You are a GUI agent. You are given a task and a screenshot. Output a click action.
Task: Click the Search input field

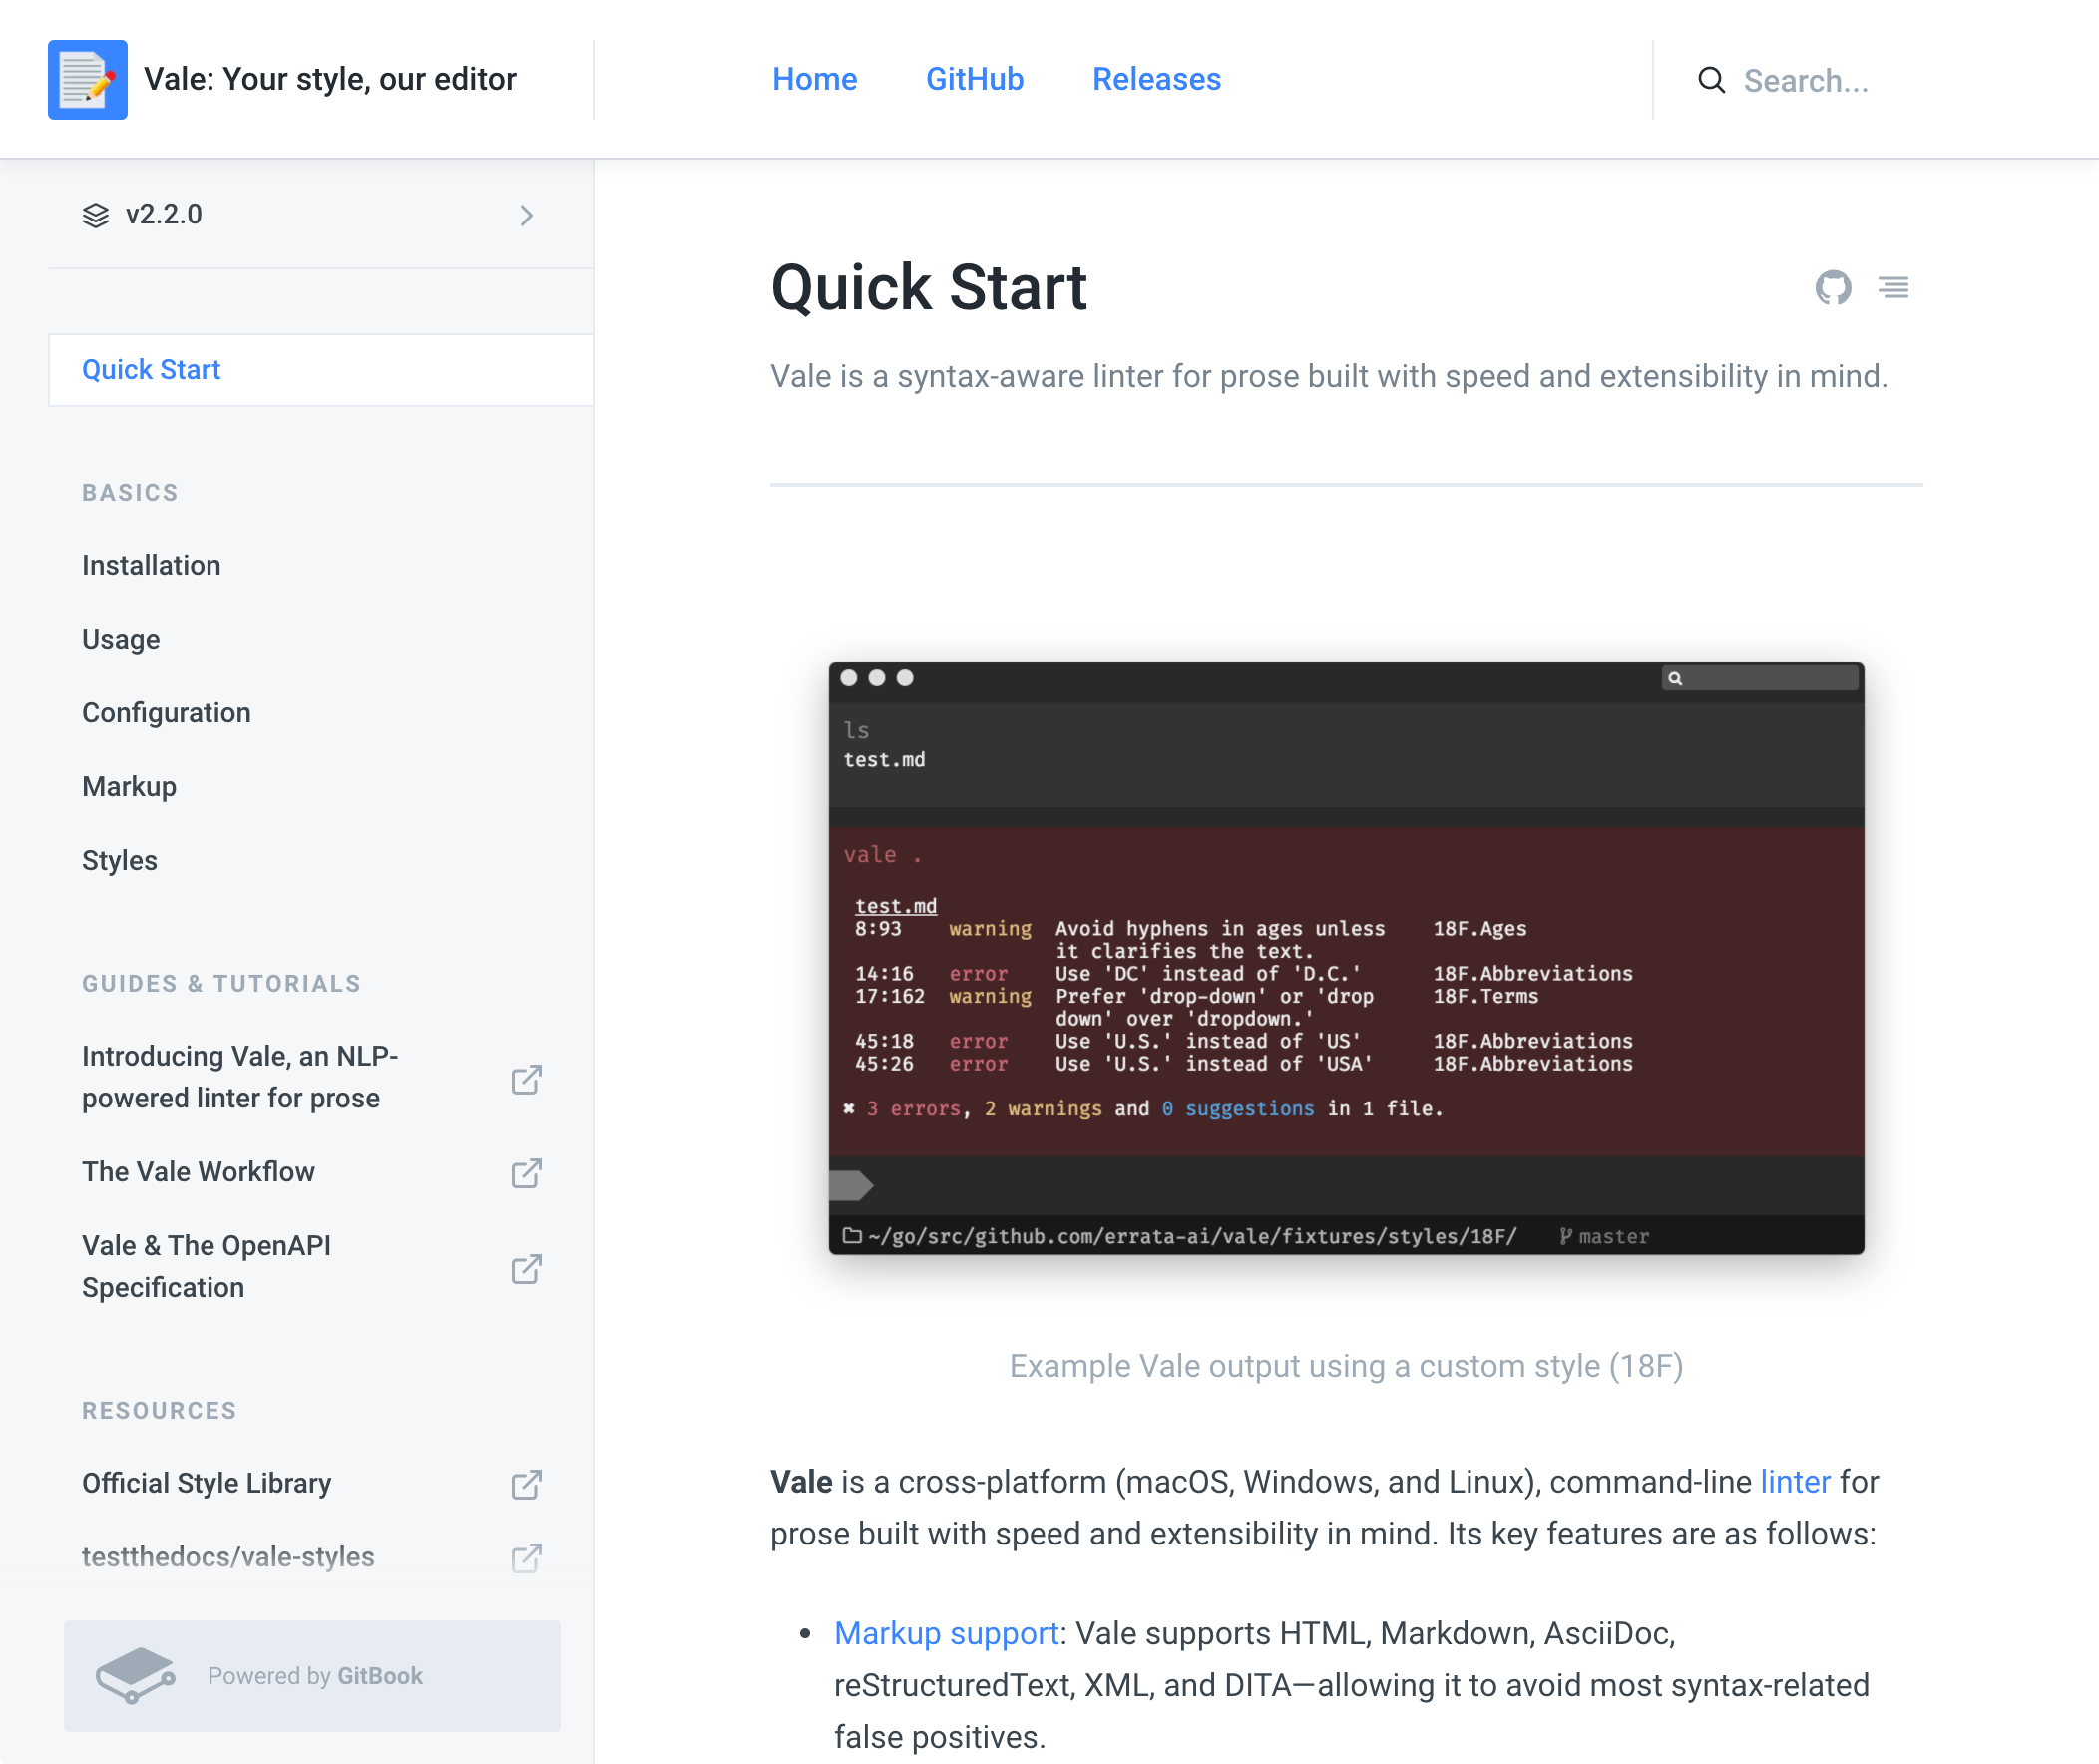pyautogui.click(x=1806, y=80)
